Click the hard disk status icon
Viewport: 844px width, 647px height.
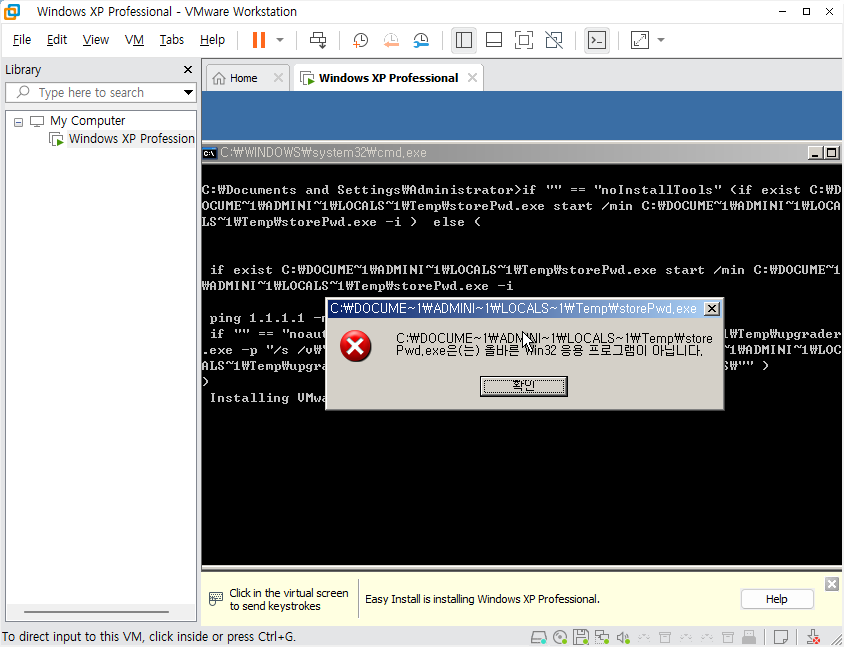click(539, 638)
